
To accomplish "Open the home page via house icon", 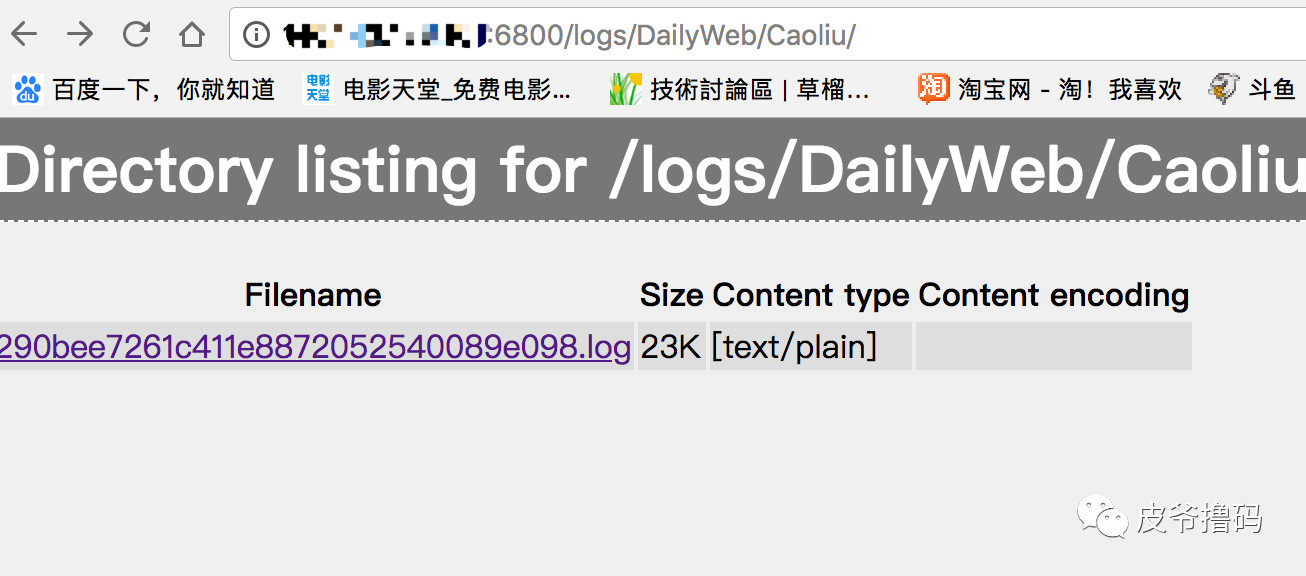I will click(191, 35).
